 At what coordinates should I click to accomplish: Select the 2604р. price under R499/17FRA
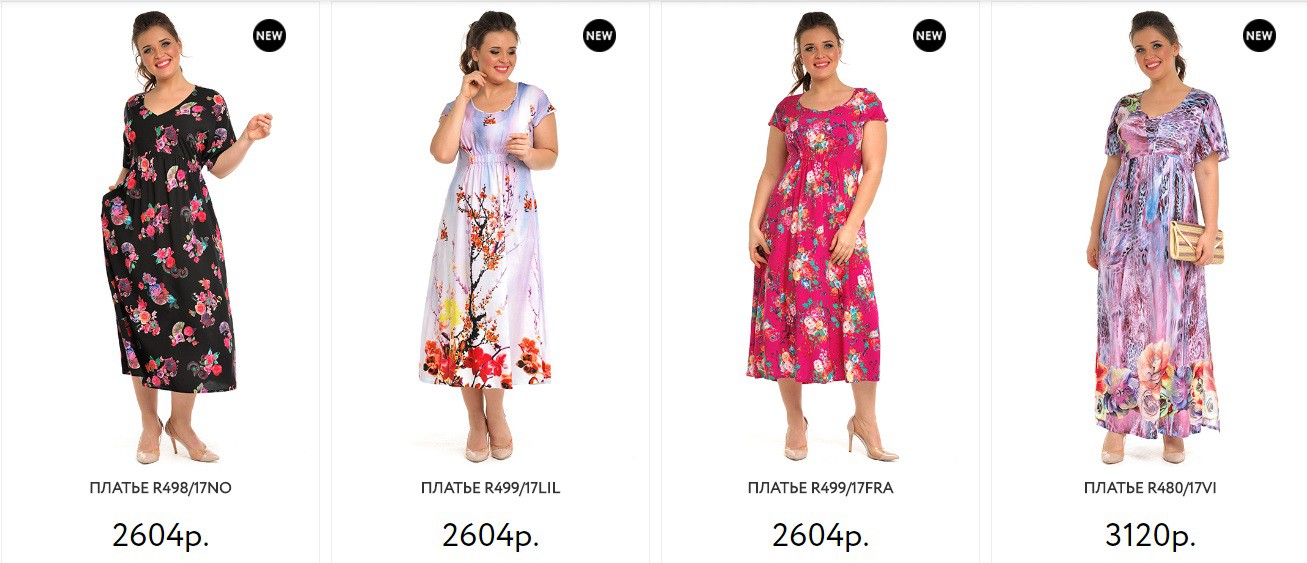[821, 535]
